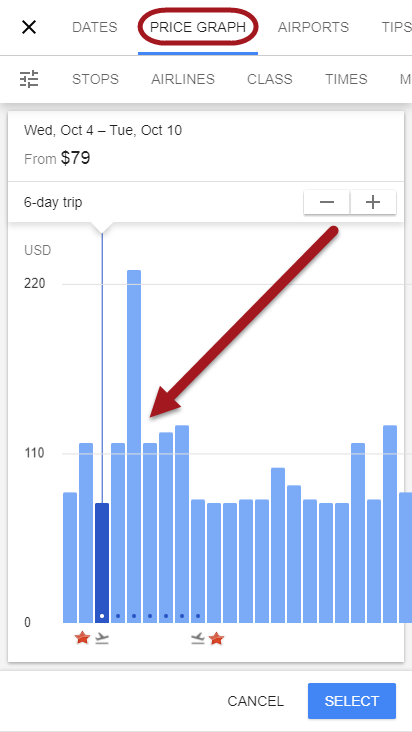The height and width of the screenshot is (732, 412).
Task: Click the departure plane icon below chart
Action: tap(101, 638)
